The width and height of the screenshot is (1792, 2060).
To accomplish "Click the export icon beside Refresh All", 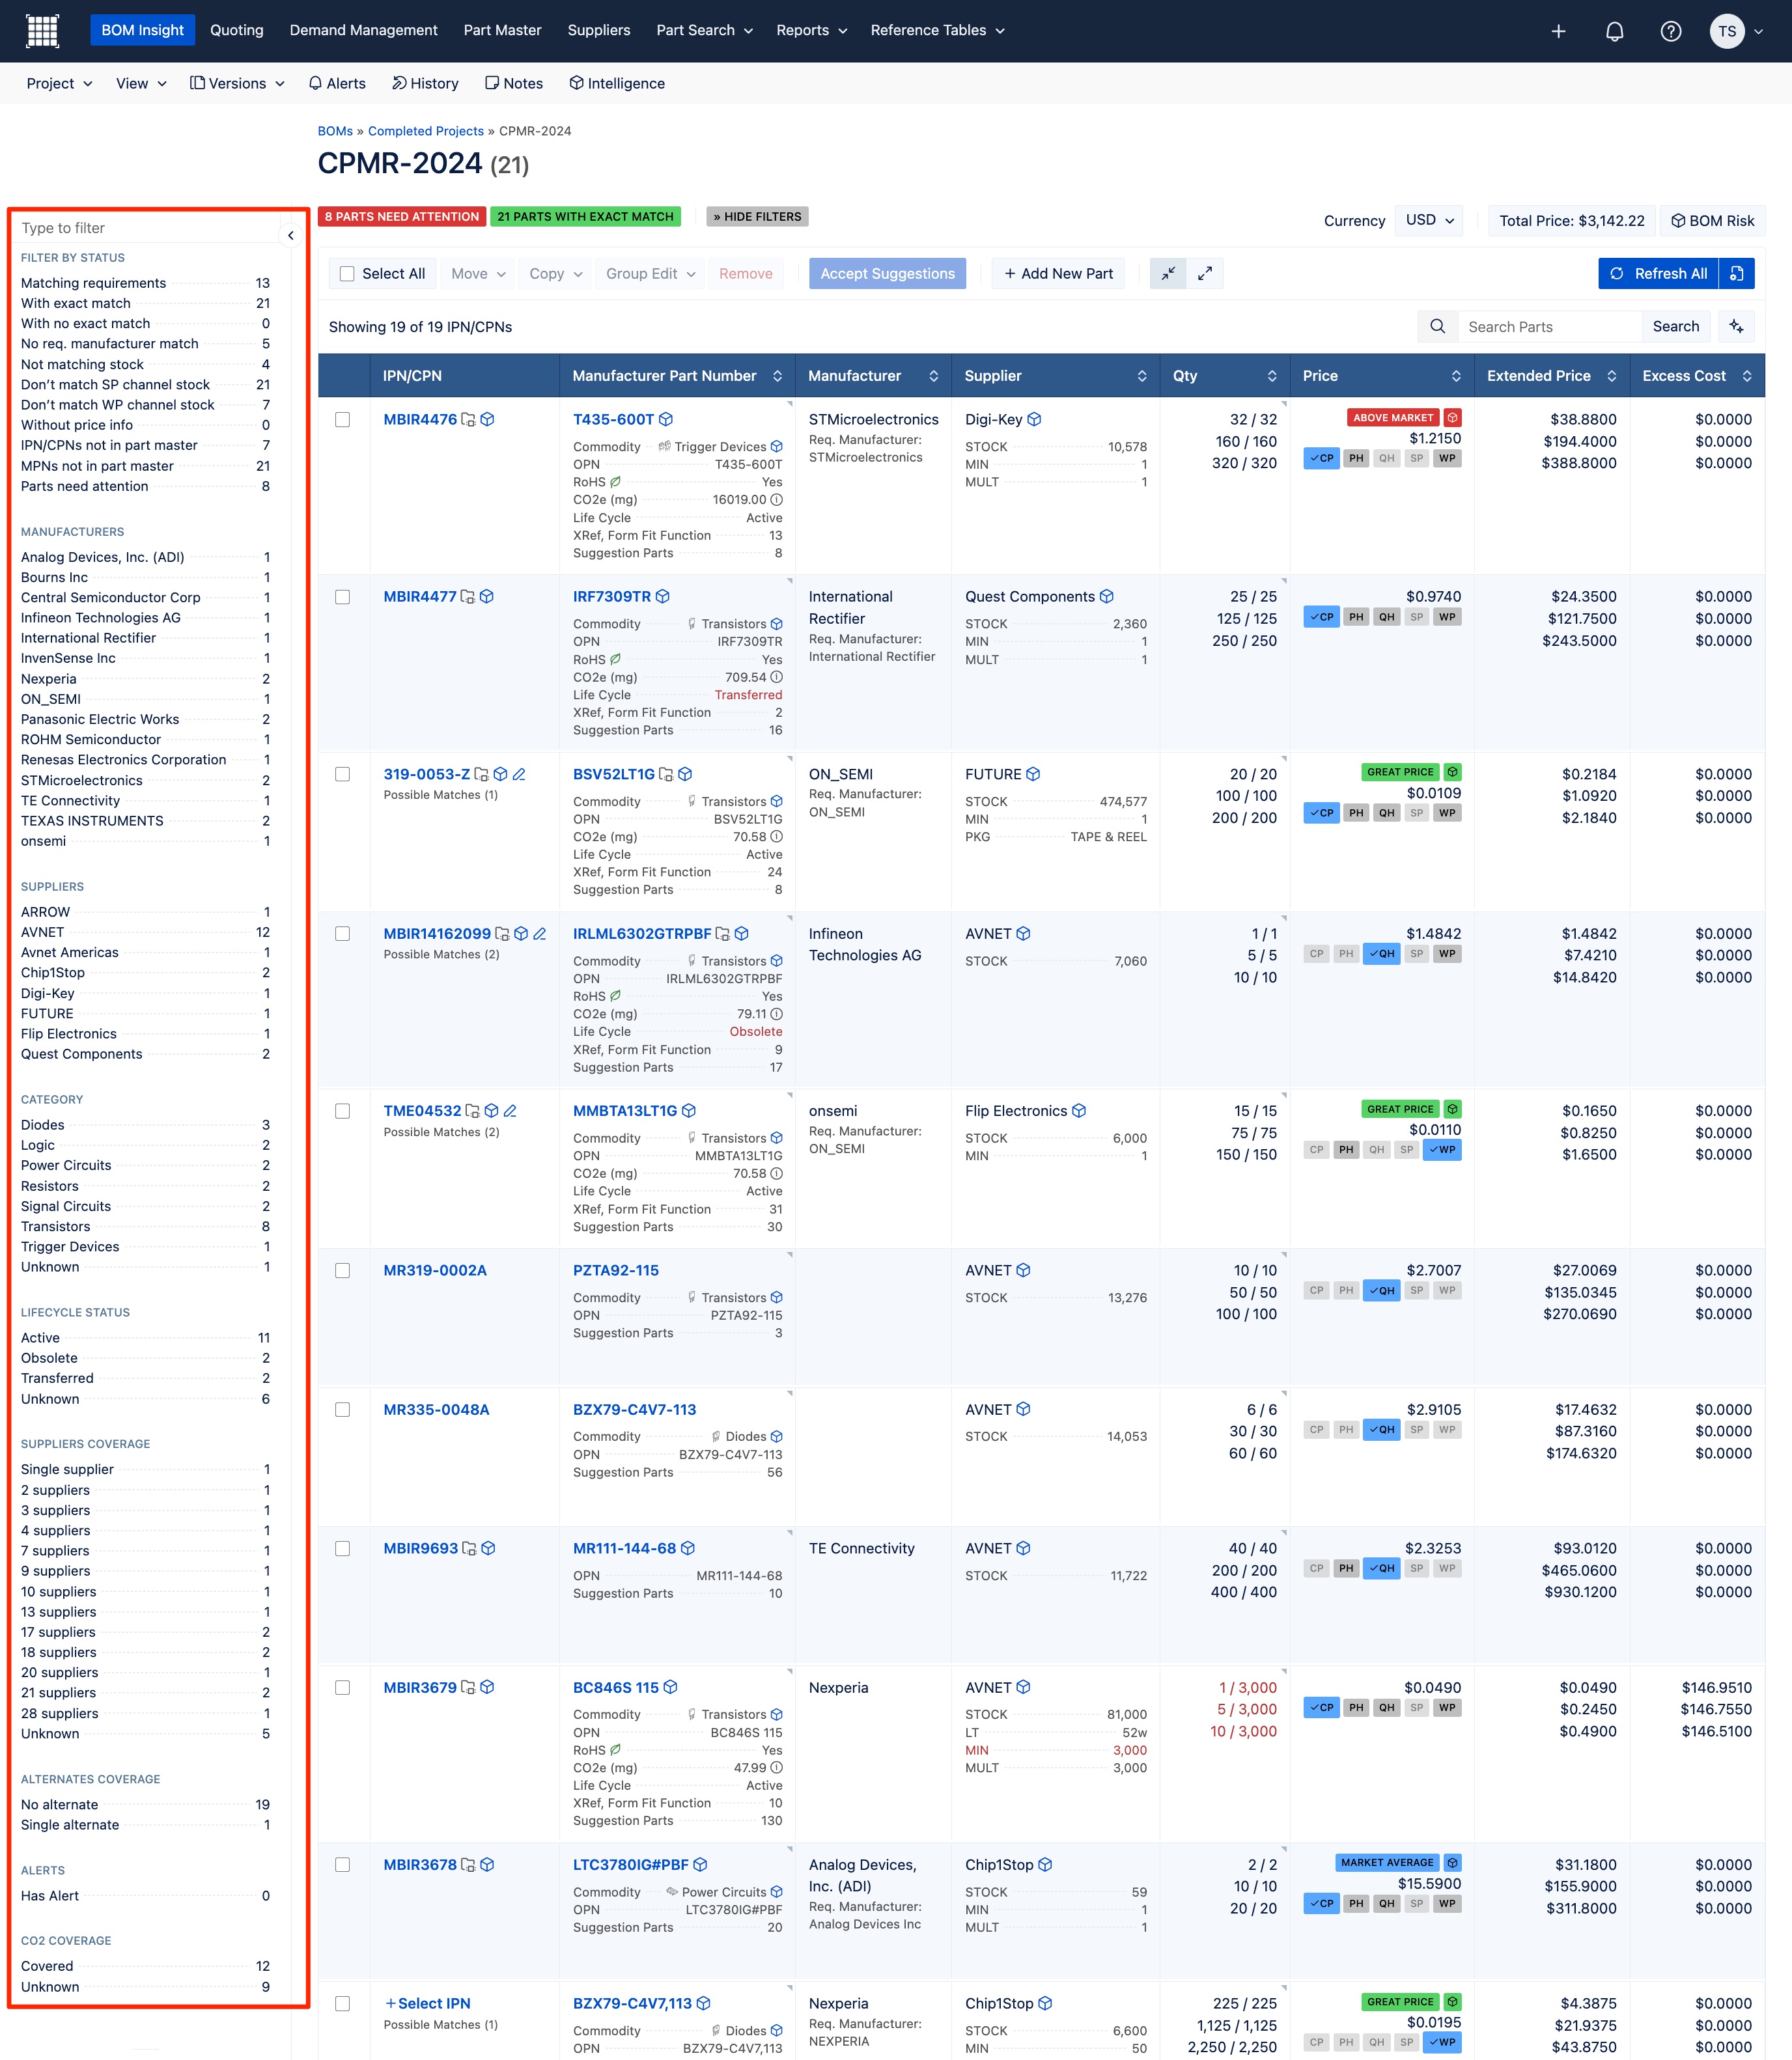I will [1737, 273].
